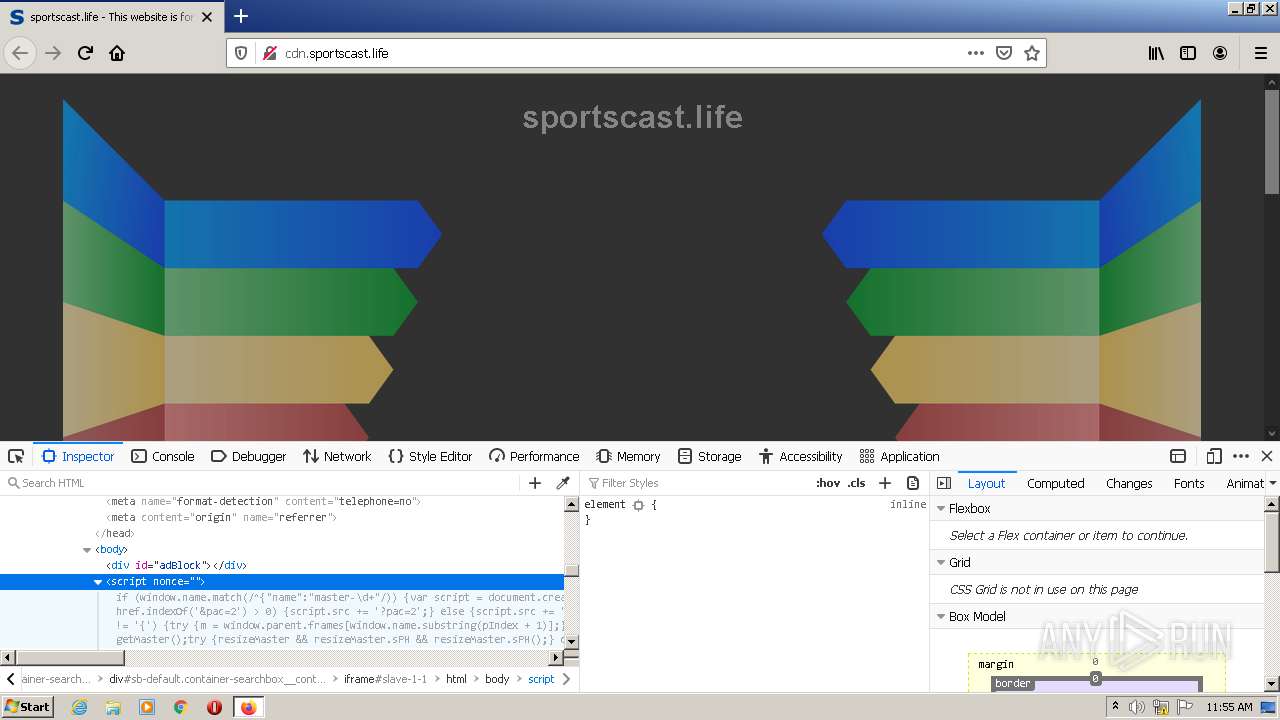
Task: Select iframe#slave-1-1 breadcrumb
Action: pos(385,679)
